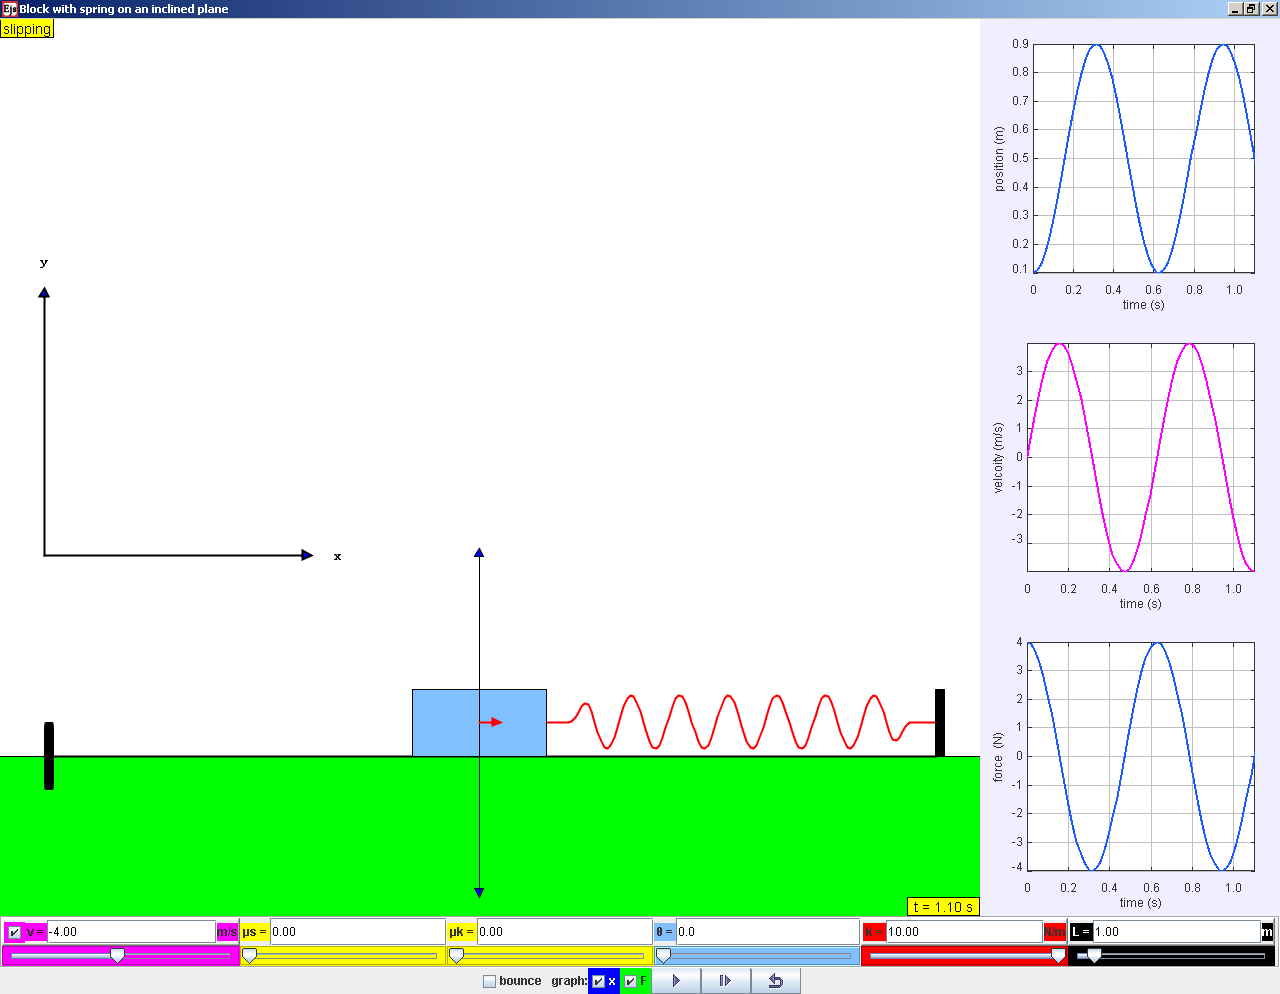Click the magenta velocity slider handle
Image resolution: width=1280 pixels, height=994 pixels.
[x=117, y=956]
